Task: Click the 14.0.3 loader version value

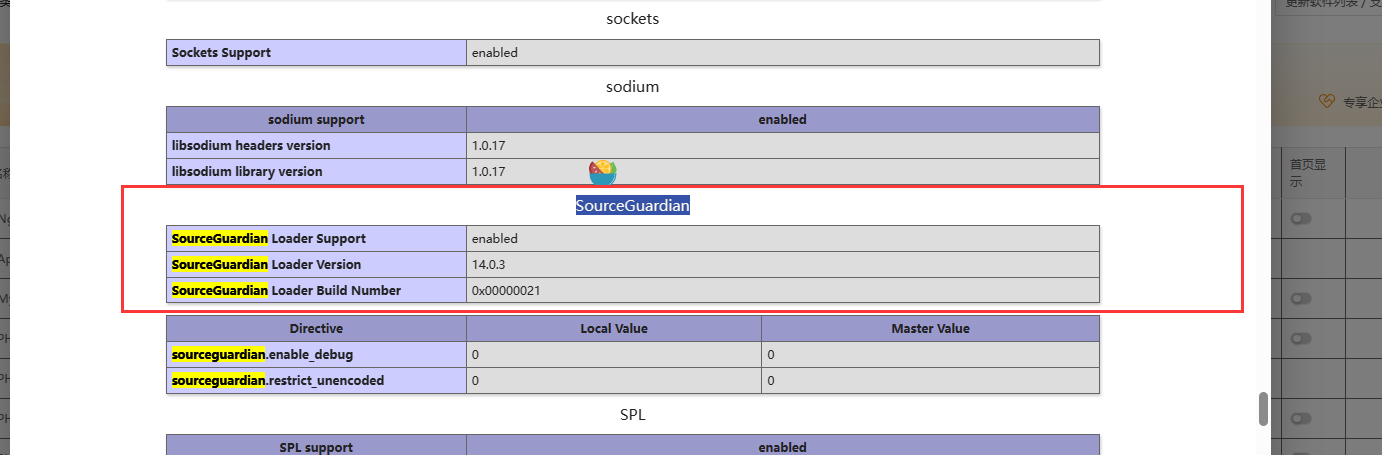Action: tap(491, 265)
